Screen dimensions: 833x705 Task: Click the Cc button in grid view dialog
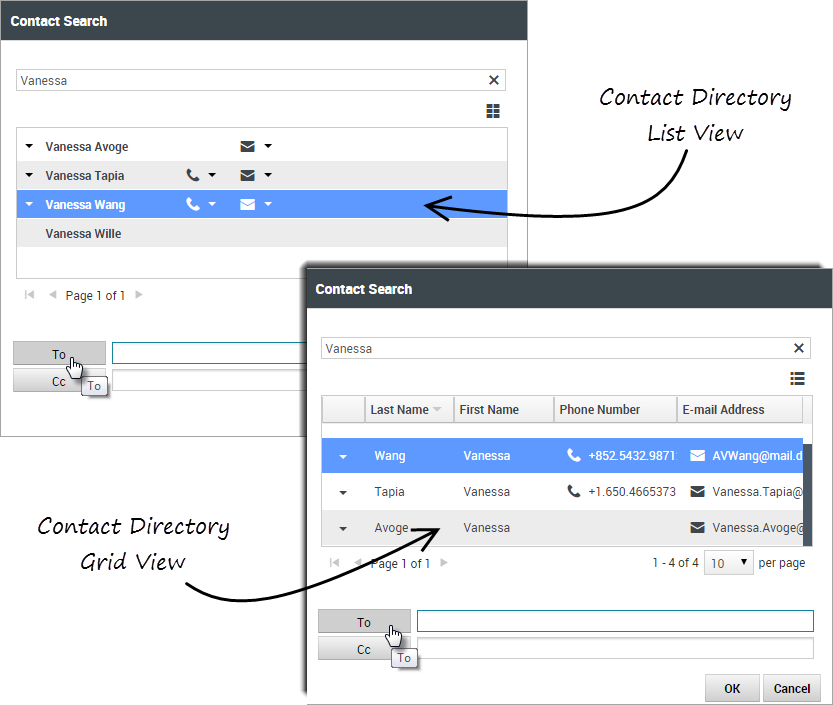tap(364, 649)
